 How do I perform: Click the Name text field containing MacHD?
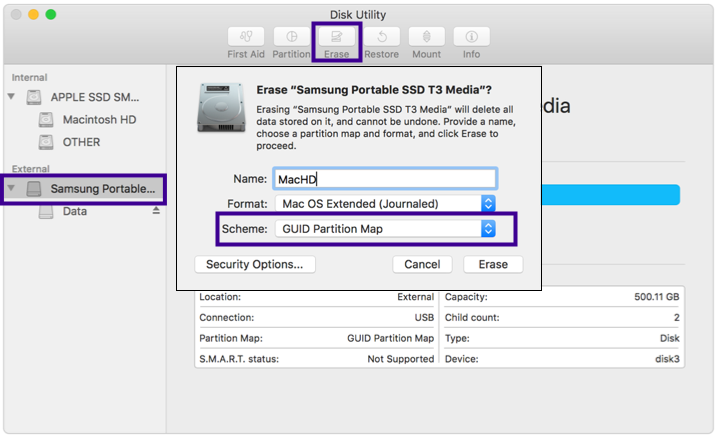coord(384,179)
